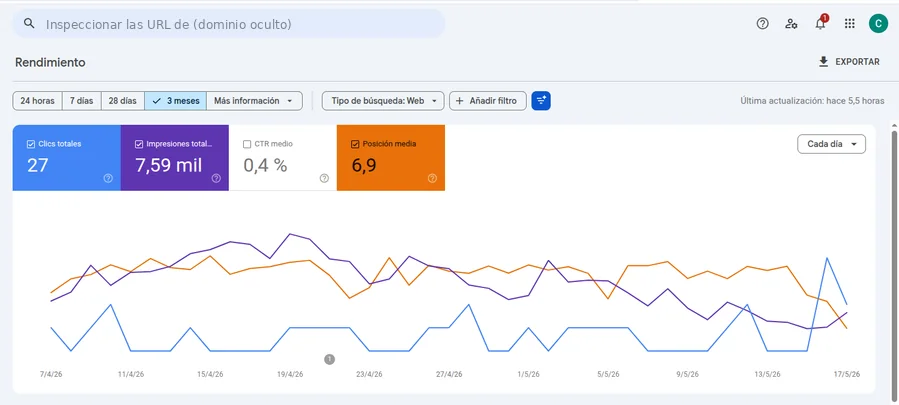Click the 0,4 % CTR value
899x405 pixels.
(265, 166)
